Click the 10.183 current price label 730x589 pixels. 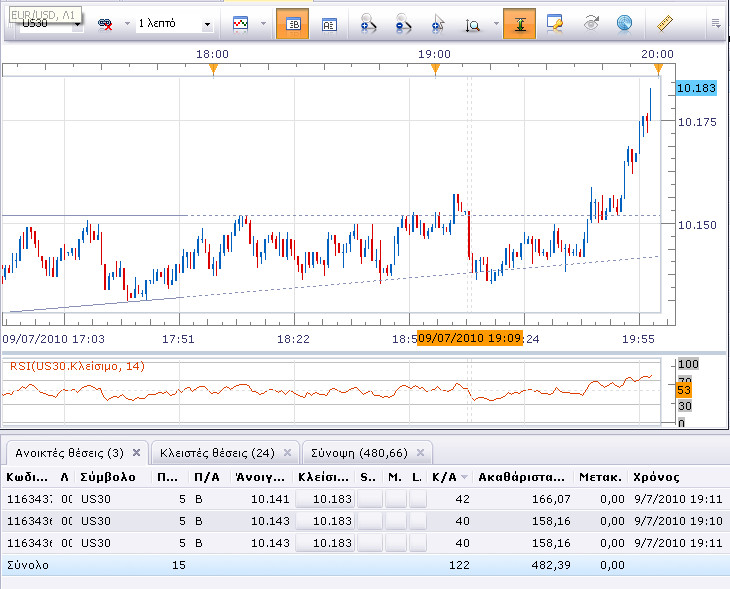point(696,88)
